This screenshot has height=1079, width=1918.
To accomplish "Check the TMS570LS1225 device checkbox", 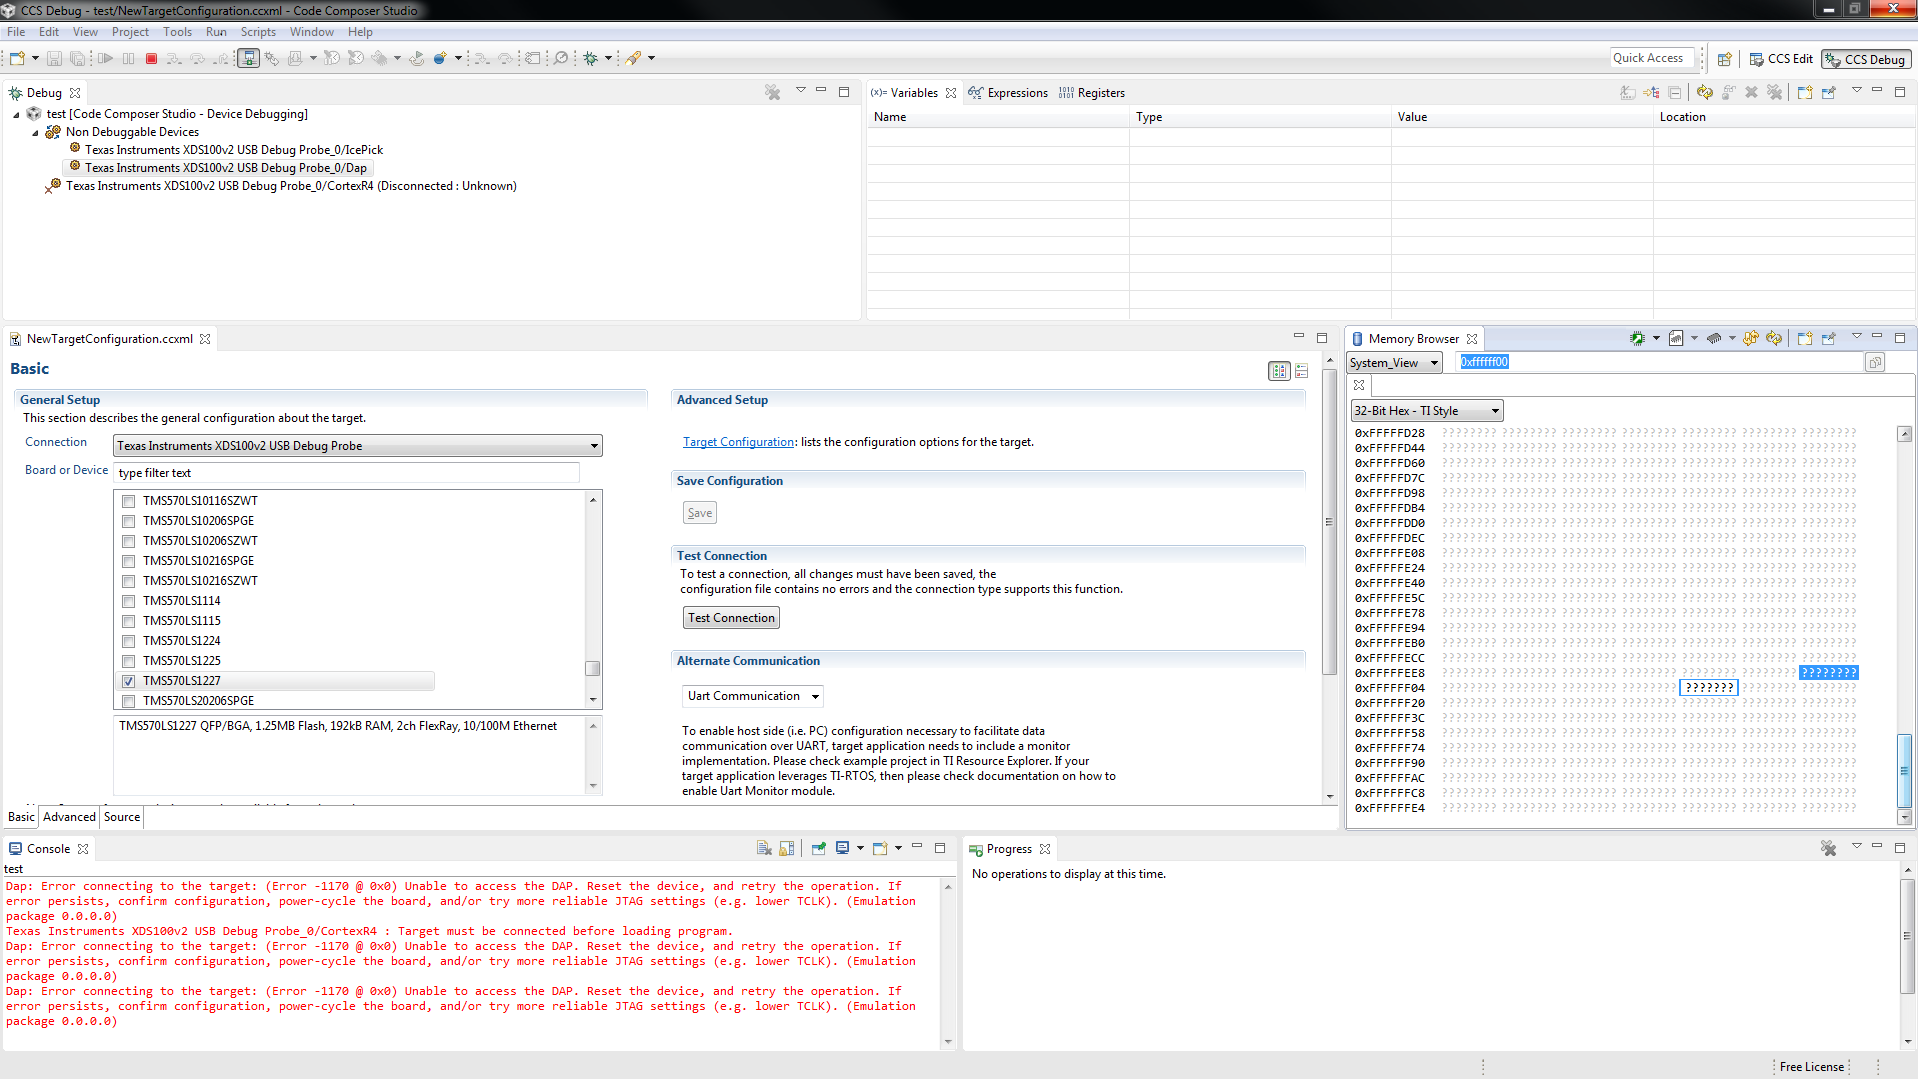I will (x=128, y=661).
